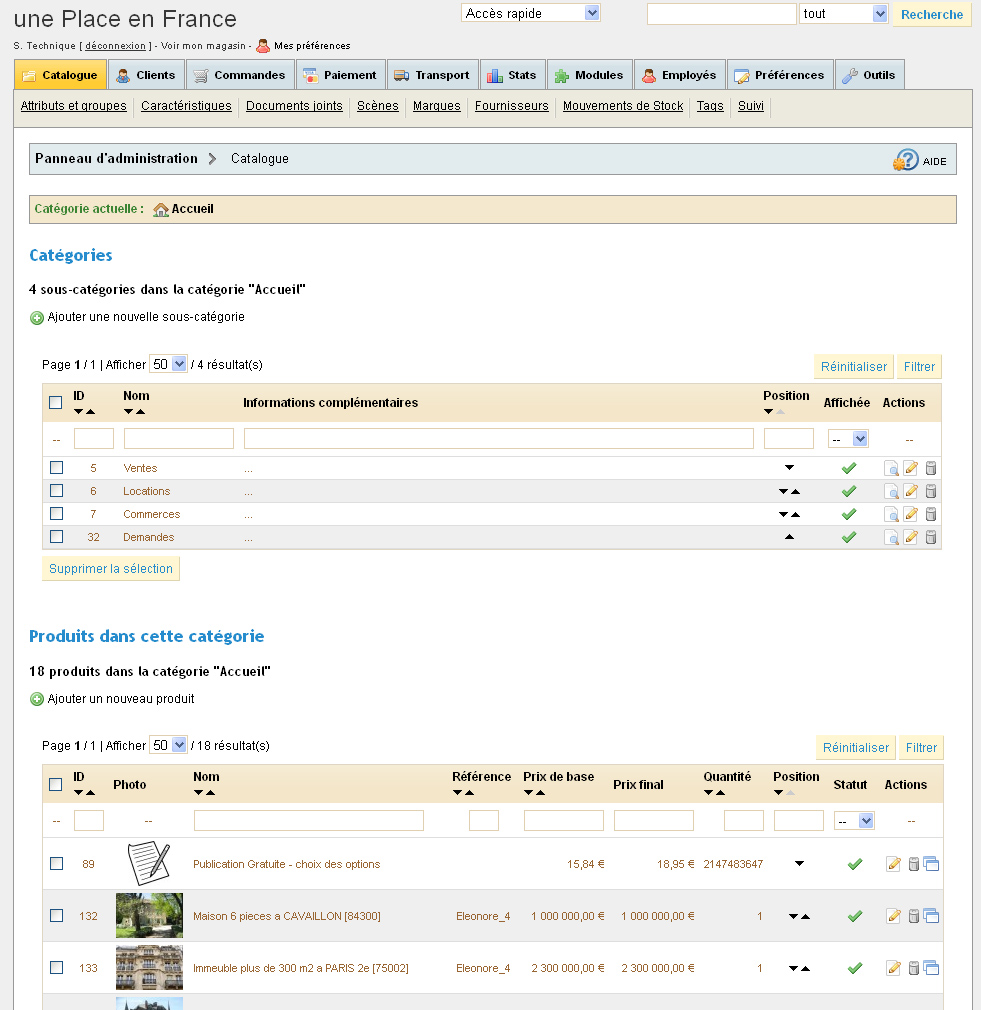The width and height of the screenshot is (981, 1010).
Task: Toggle status of product 132
Action: click(855, 915)
